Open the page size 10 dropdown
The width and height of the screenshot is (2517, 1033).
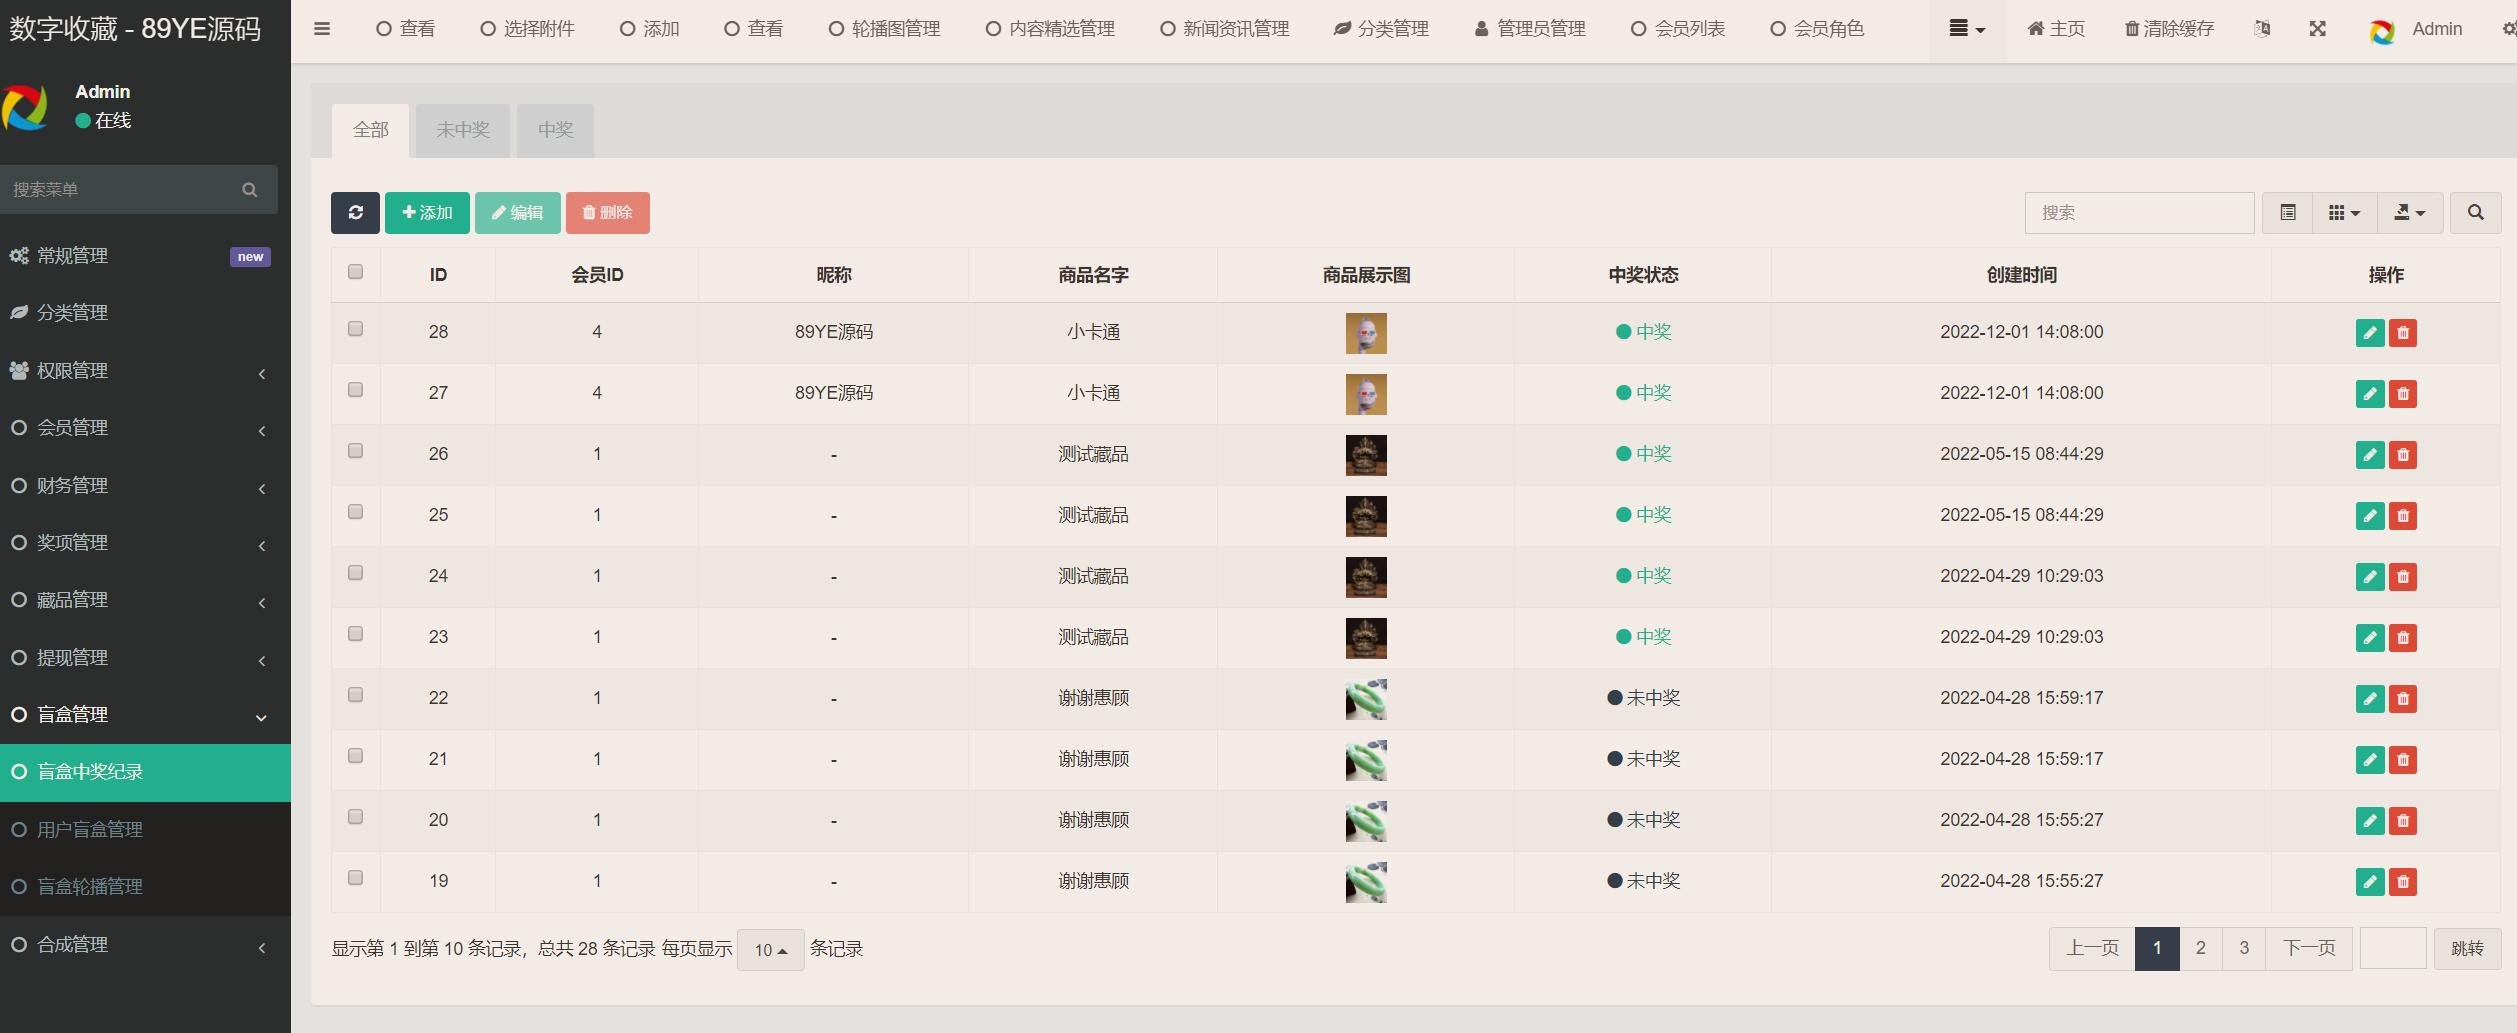pos(770,950)
